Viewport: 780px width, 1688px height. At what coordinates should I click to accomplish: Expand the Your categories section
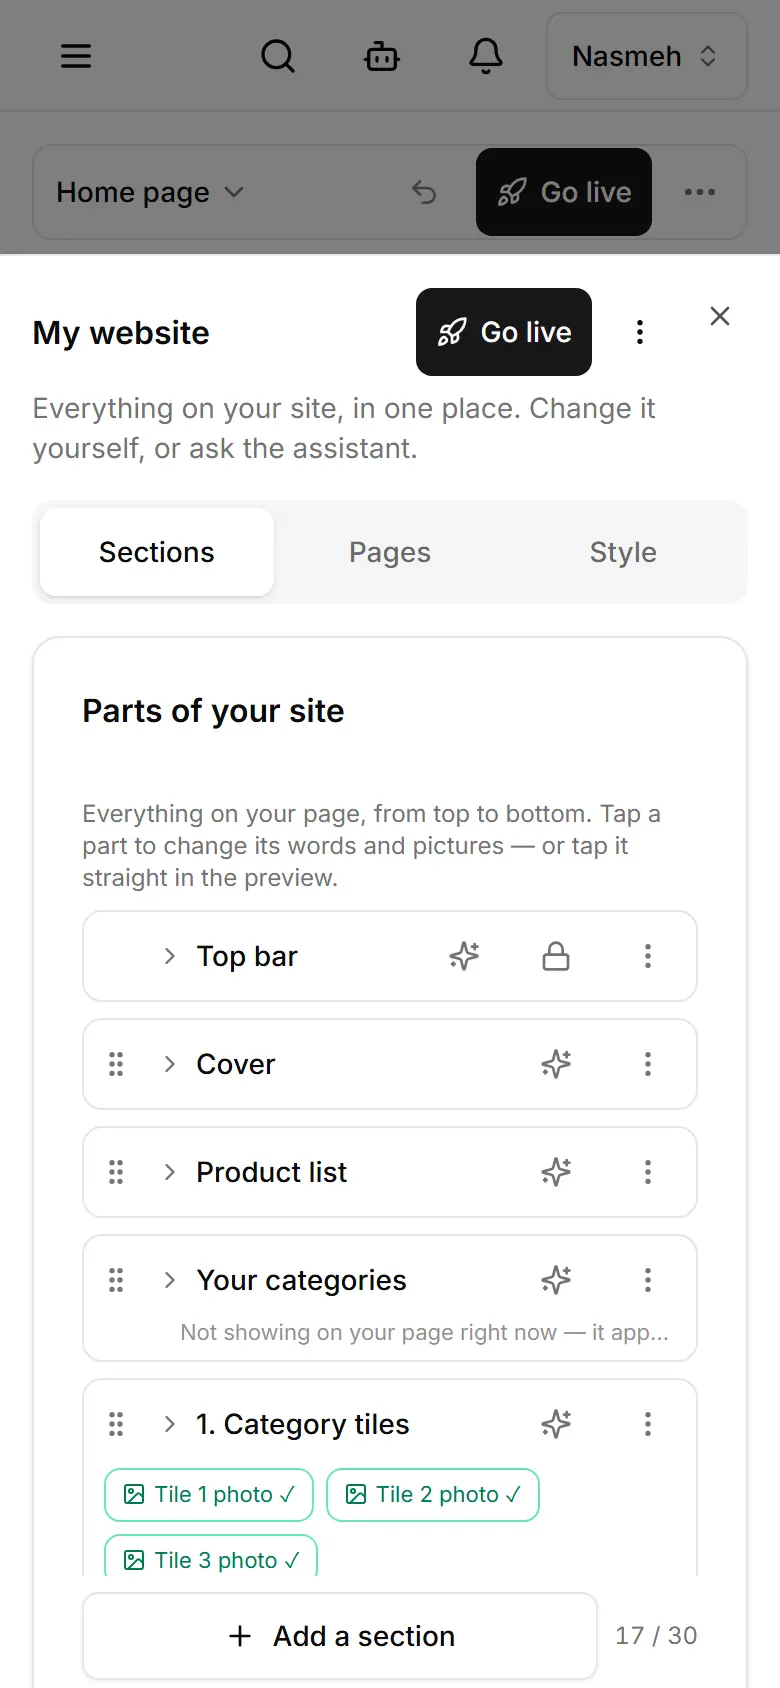click(x=170, y=1280)
